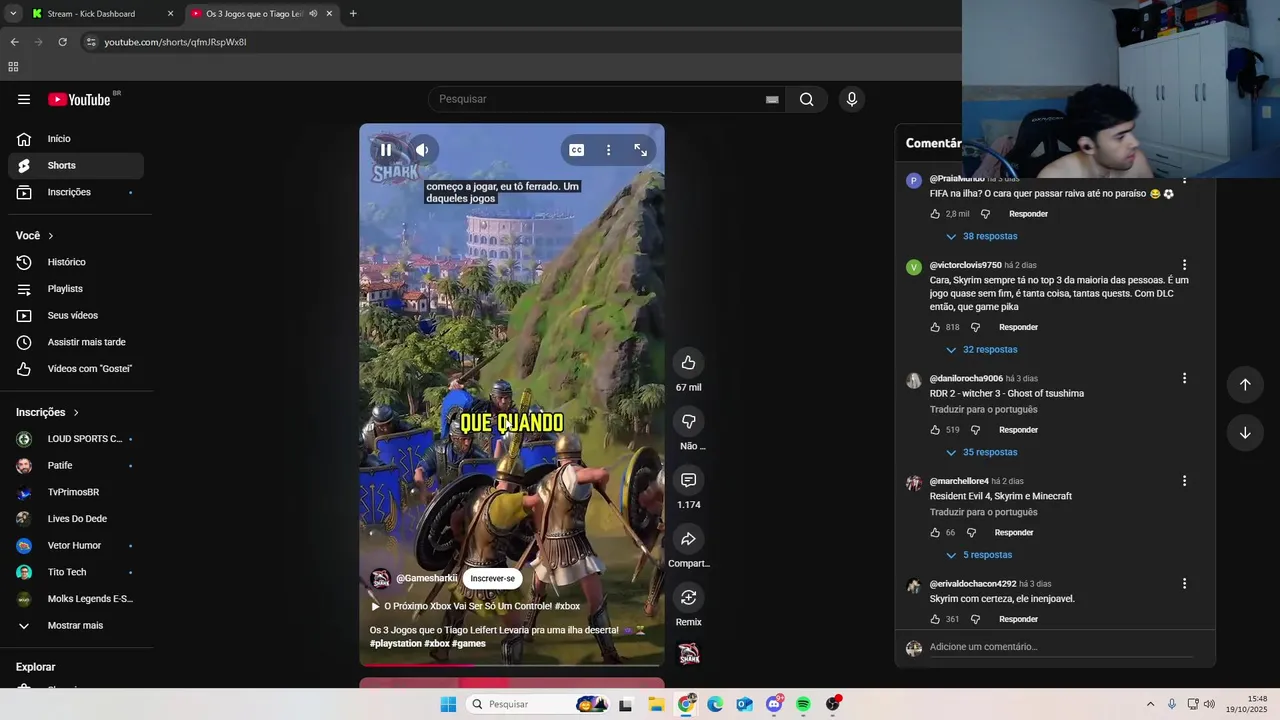Expand 5 respostas under marchellore4 comment
The image size is (1280, 720).
pos(979,555)
